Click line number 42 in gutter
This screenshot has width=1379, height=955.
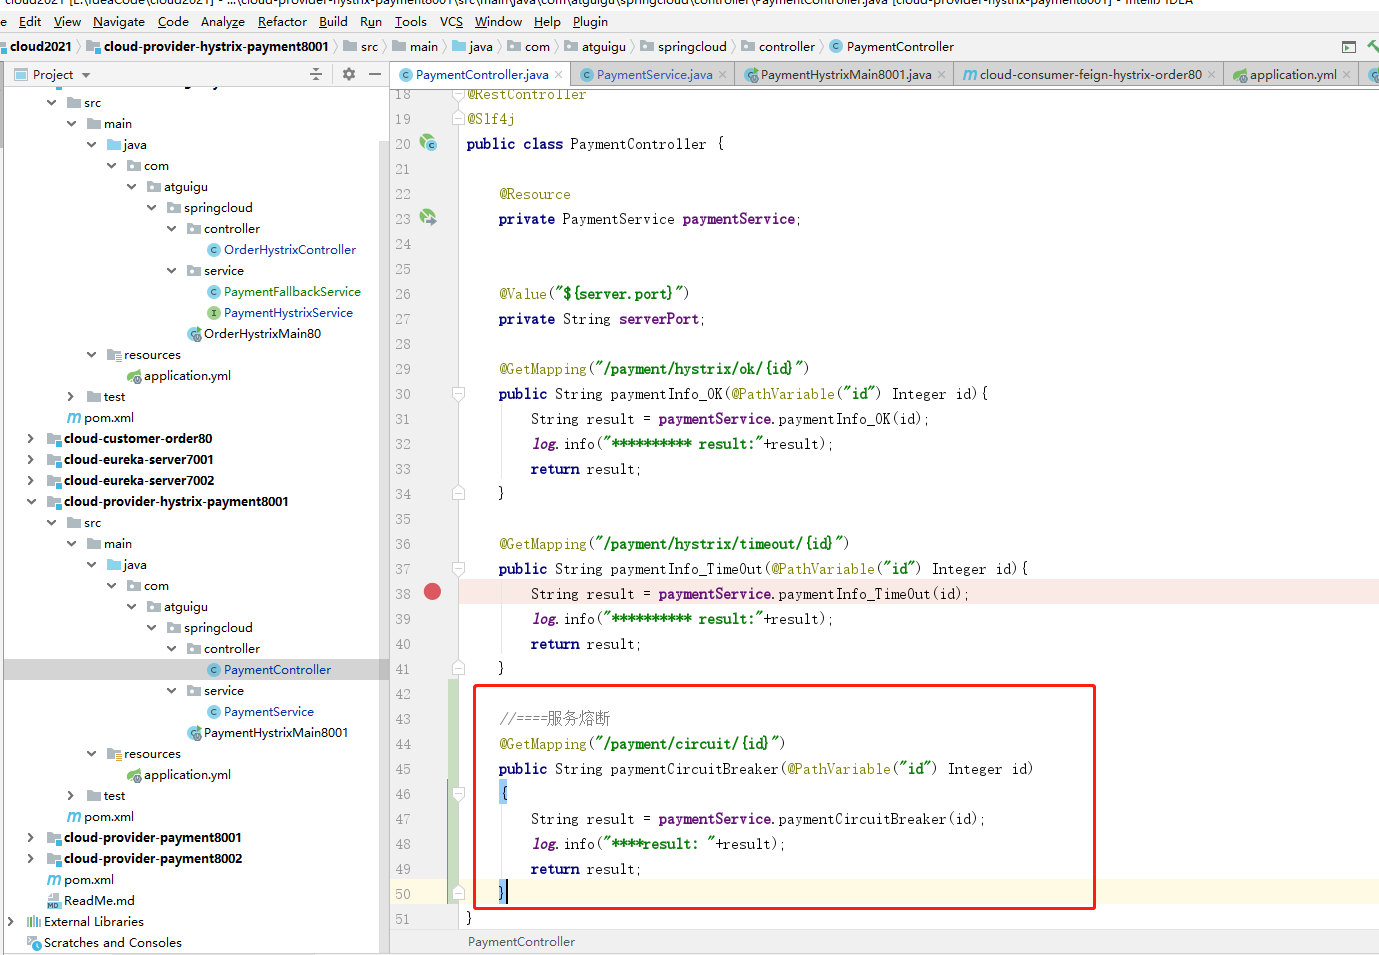point(403,694)
